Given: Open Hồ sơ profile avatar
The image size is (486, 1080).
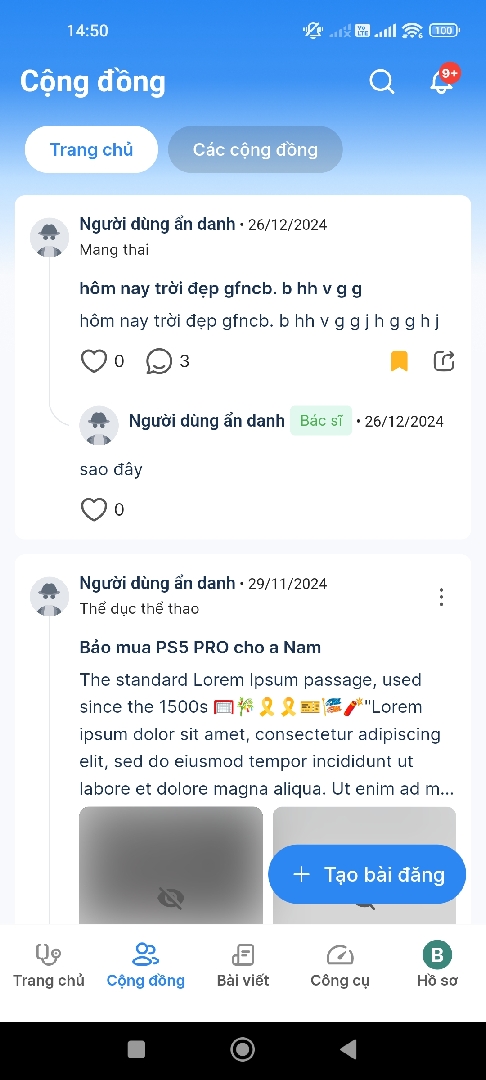Looking at the screenshot, I should 437,955.
